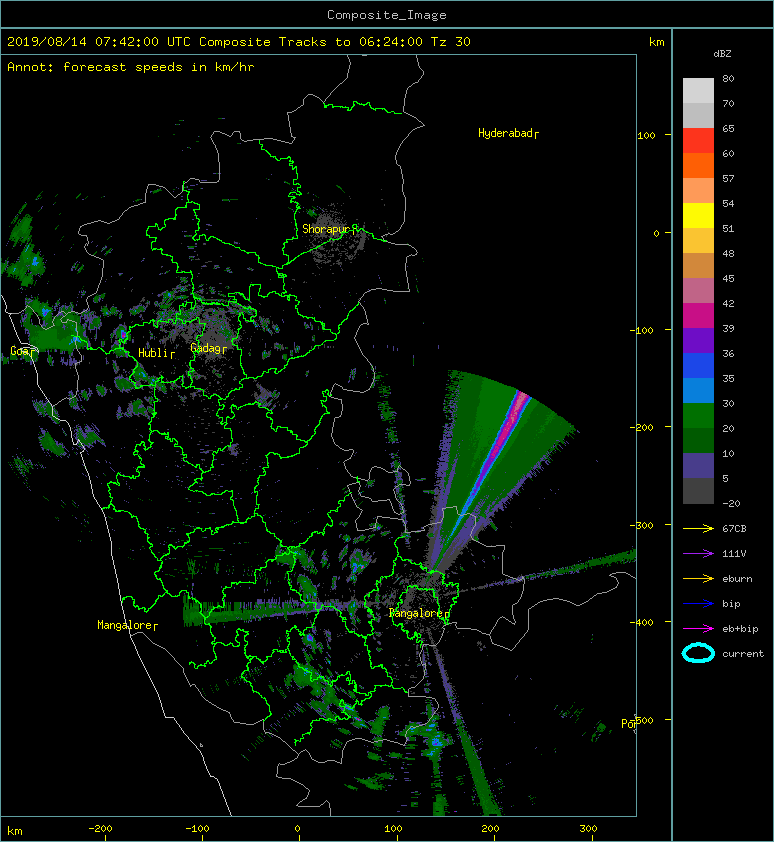This screenshot has width=774, height=842.
Task: Click the -200 tick on the bottom axis
Action: tap(100, 829)
